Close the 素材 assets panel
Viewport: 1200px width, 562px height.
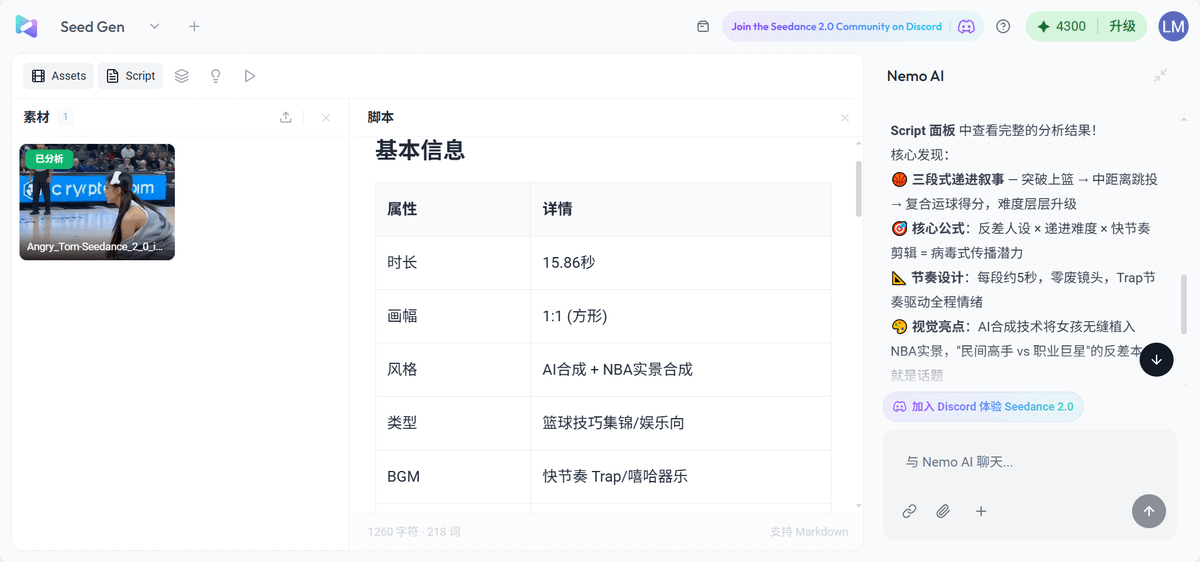(x=326, y=118)
